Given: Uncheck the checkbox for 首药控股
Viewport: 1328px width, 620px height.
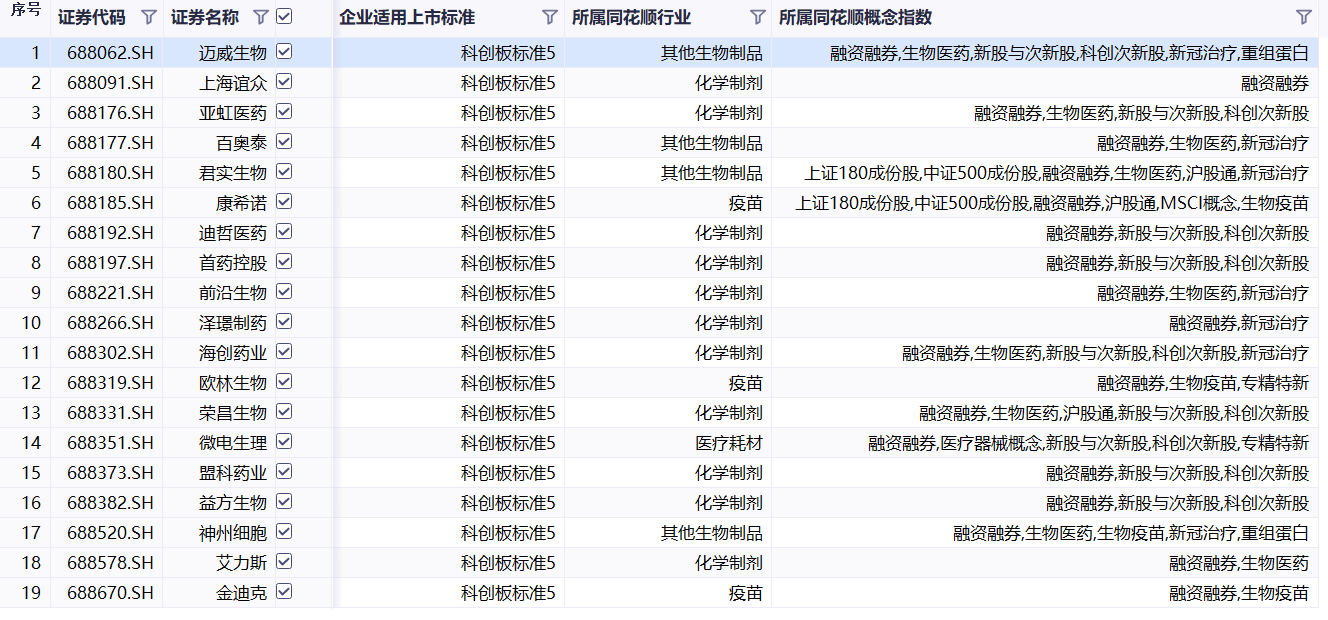Looking at the screenshot, I should pos(284,262).
